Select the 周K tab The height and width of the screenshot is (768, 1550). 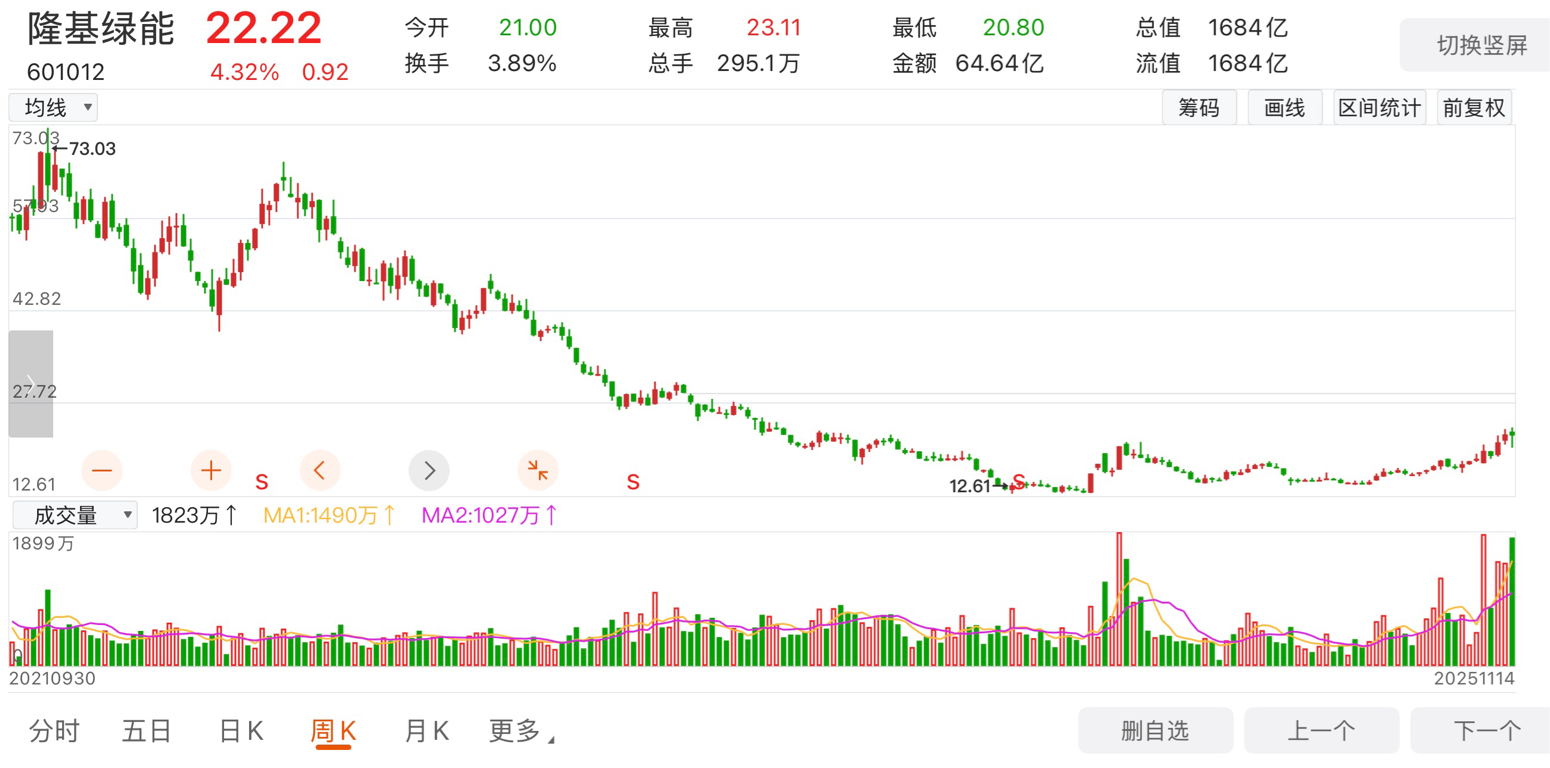point(333,732)
